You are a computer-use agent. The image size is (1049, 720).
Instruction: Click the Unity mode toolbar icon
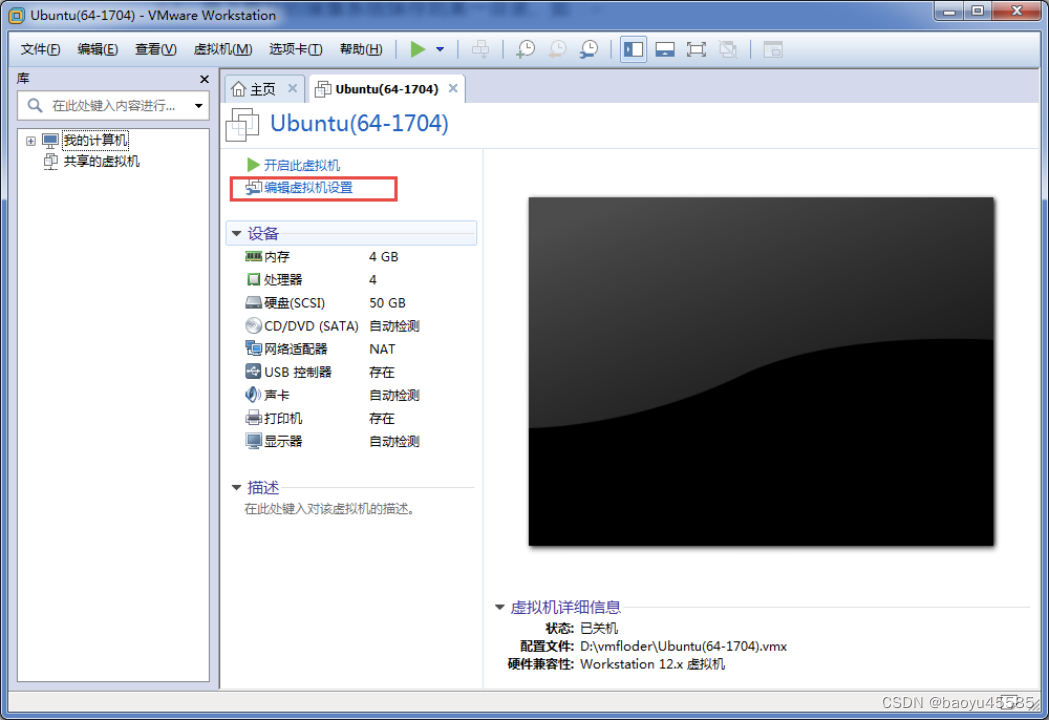pyautogui.click(x=728, y=50)
